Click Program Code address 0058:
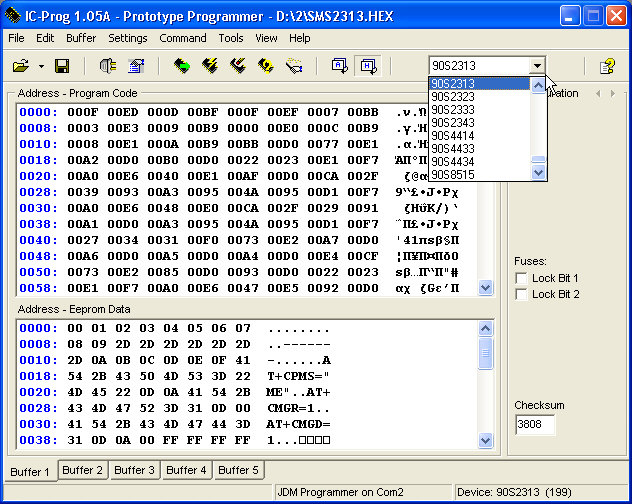 click(39, 288)
